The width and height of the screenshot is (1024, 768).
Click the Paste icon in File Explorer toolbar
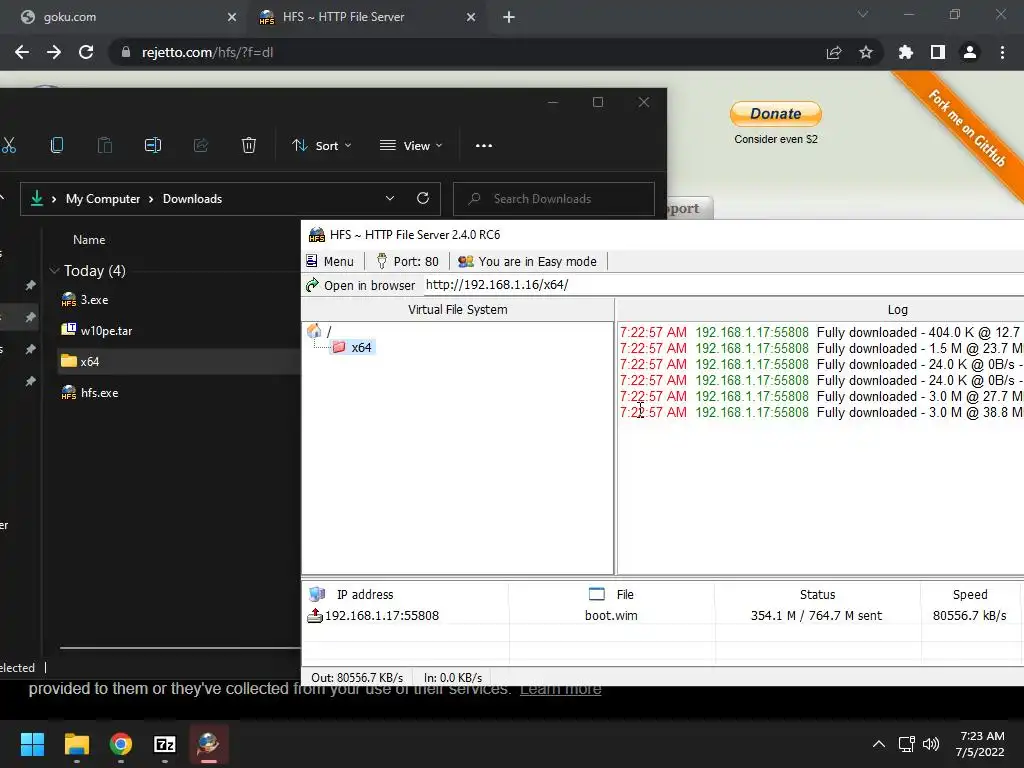tap(104, 145)
